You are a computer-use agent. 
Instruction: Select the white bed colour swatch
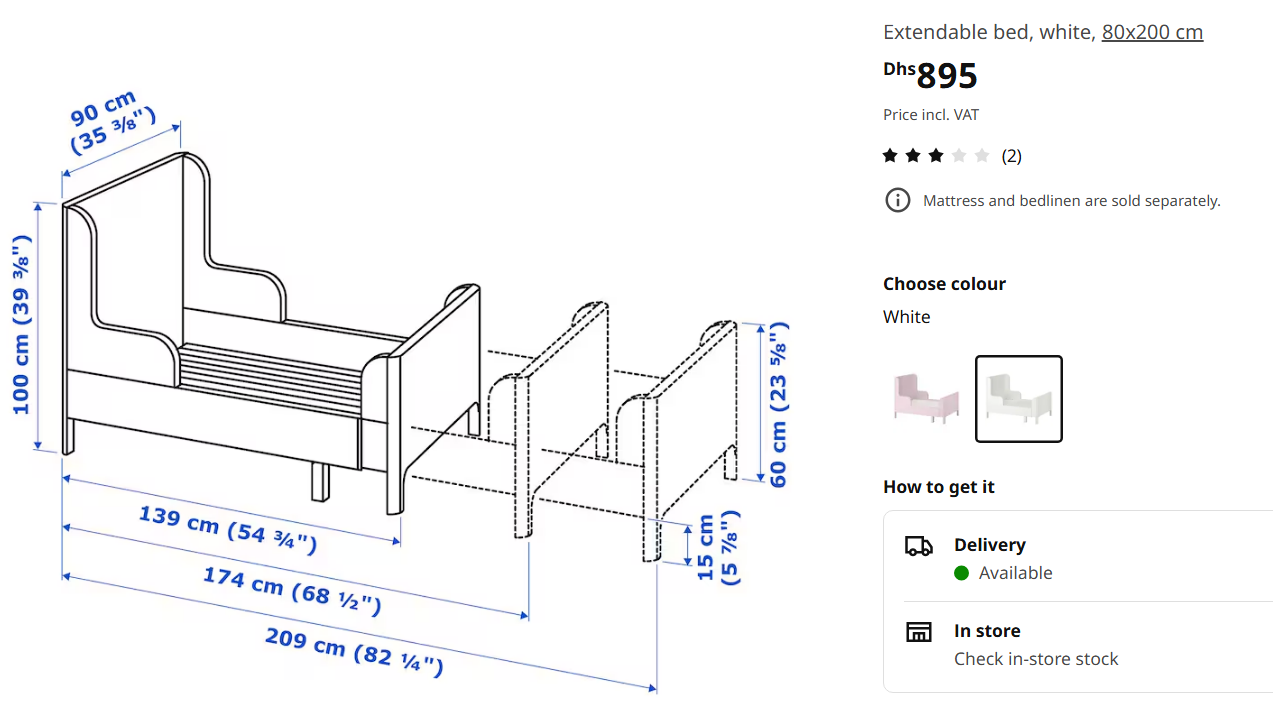coord(1018,398)
